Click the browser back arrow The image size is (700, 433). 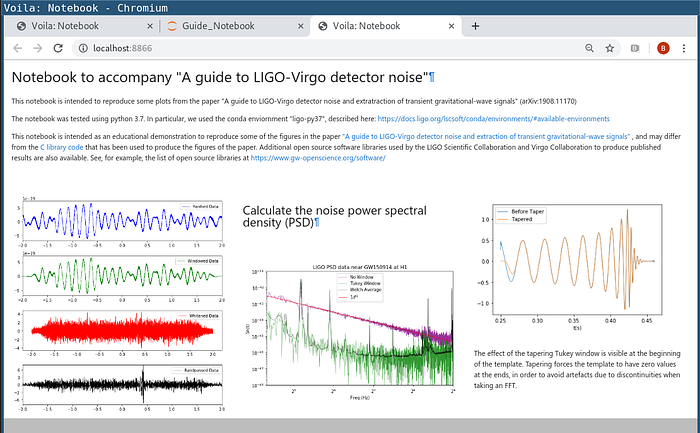tap(18, 48)
